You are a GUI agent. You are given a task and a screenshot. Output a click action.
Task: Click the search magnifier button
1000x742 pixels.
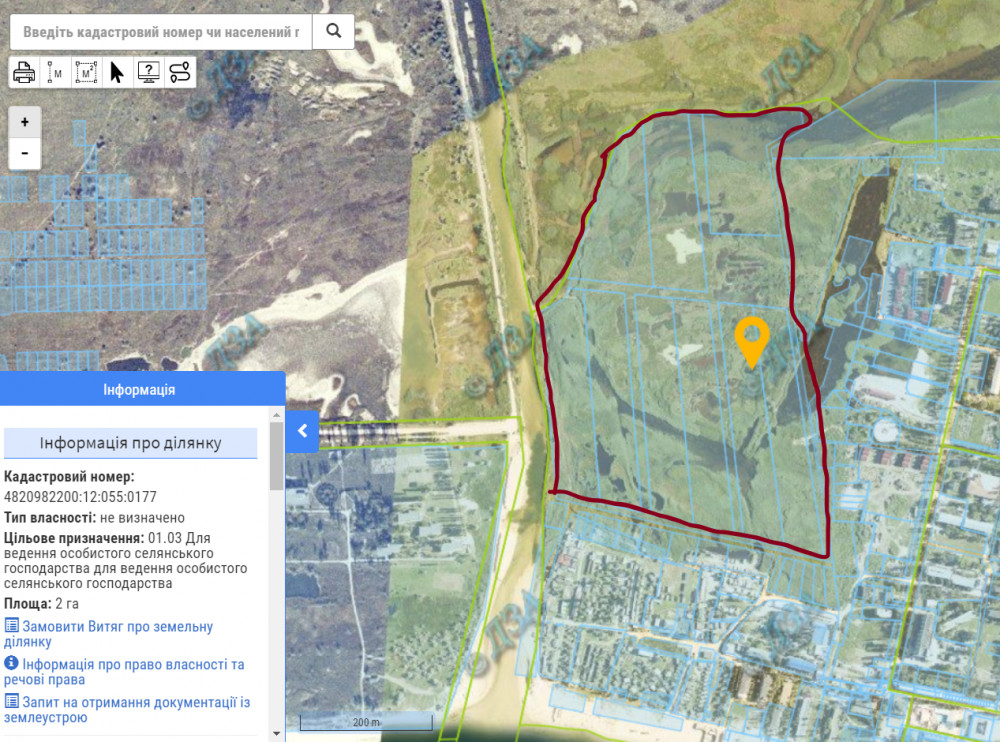click(x=334, y=31)
